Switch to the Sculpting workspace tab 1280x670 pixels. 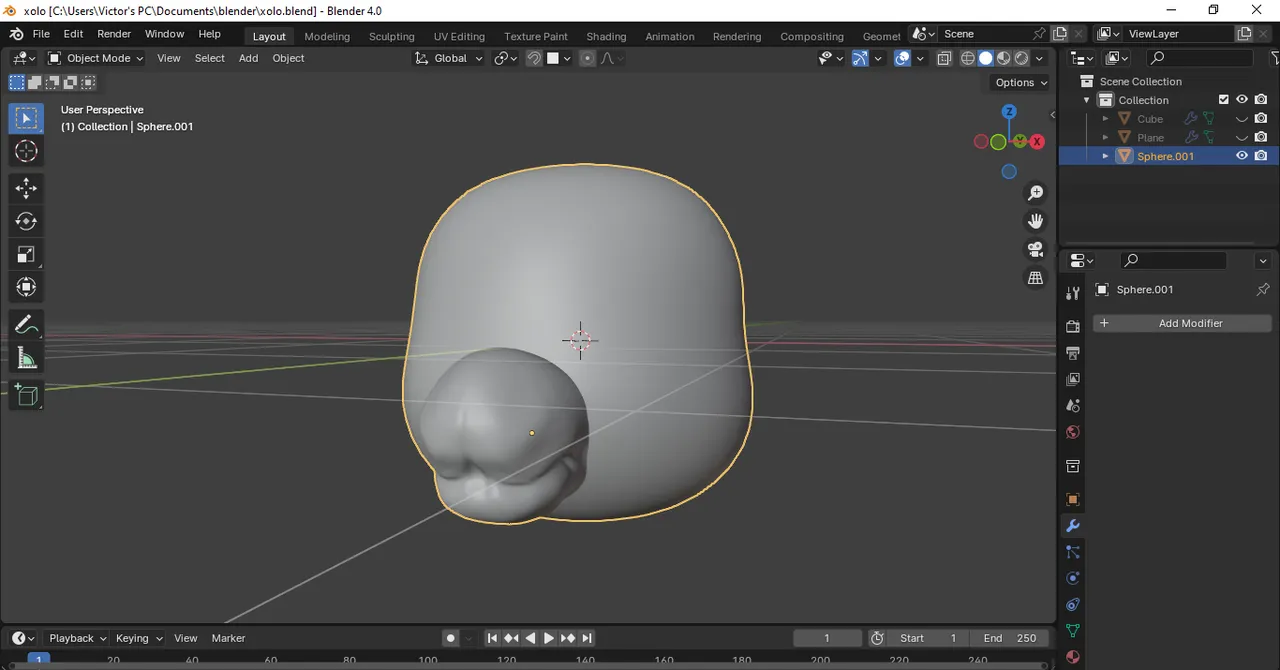click(x=392, y=36)
